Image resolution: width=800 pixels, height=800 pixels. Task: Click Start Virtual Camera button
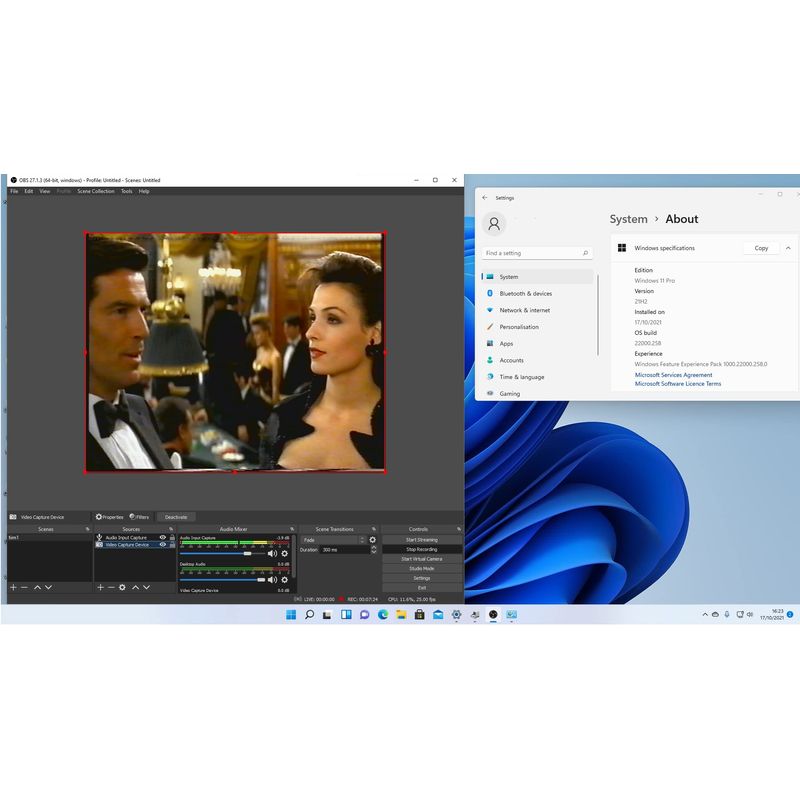point(422,559)
